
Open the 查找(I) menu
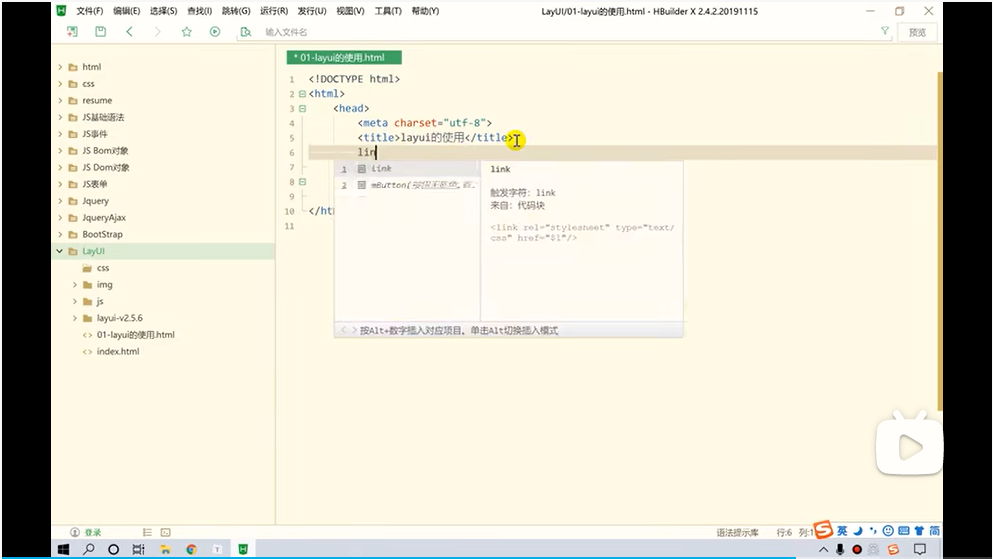(199, 11)
